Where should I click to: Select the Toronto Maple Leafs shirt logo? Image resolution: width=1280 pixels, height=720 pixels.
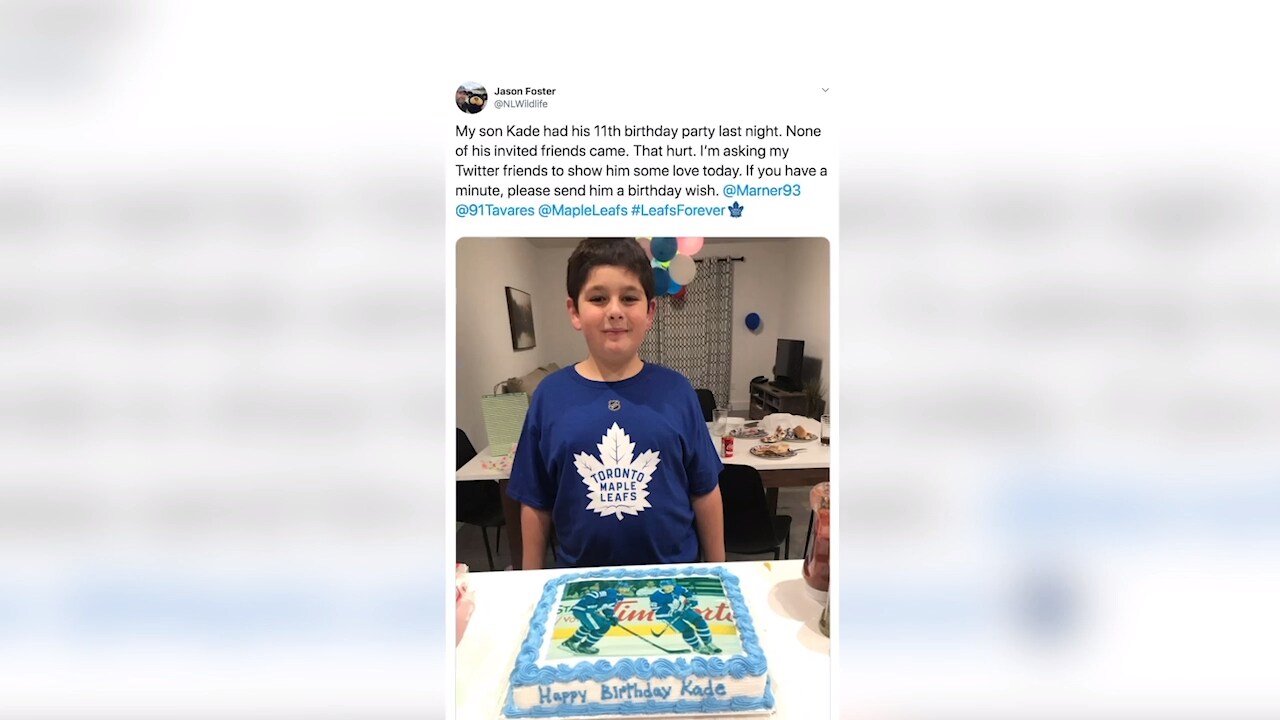[616, 471]
